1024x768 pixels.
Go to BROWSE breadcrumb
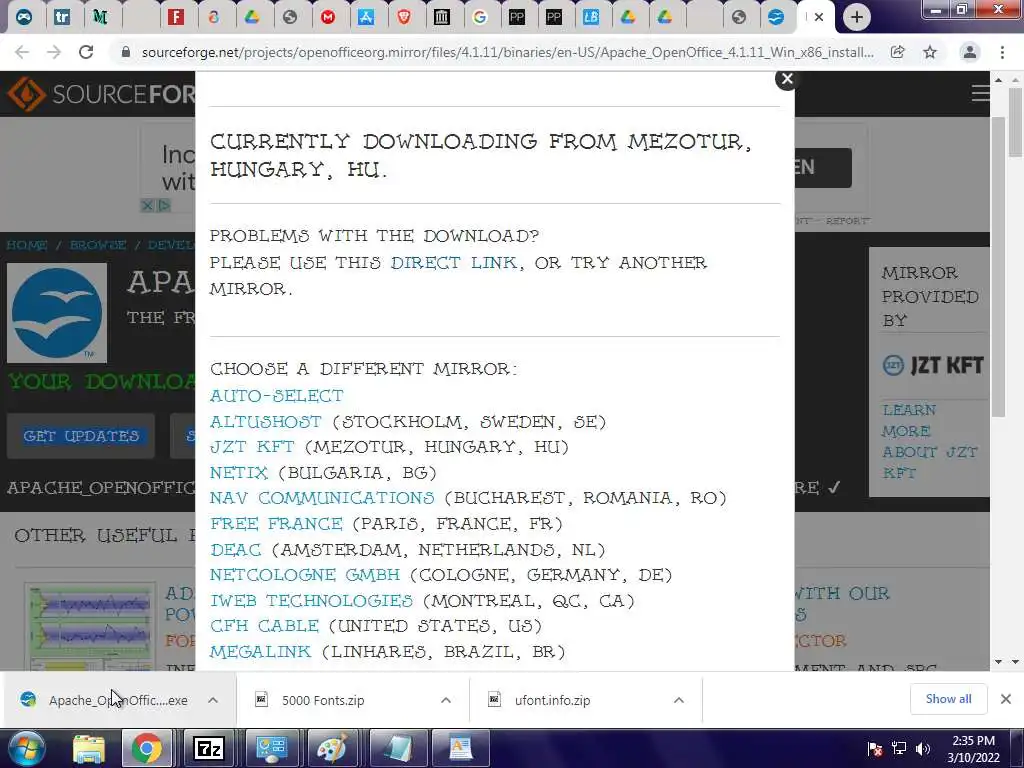[x=98, y=245]
